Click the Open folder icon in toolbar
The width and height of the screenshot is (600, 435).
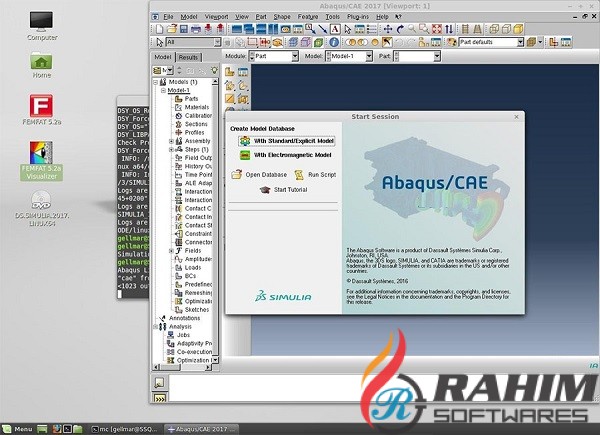pos(172,29)
